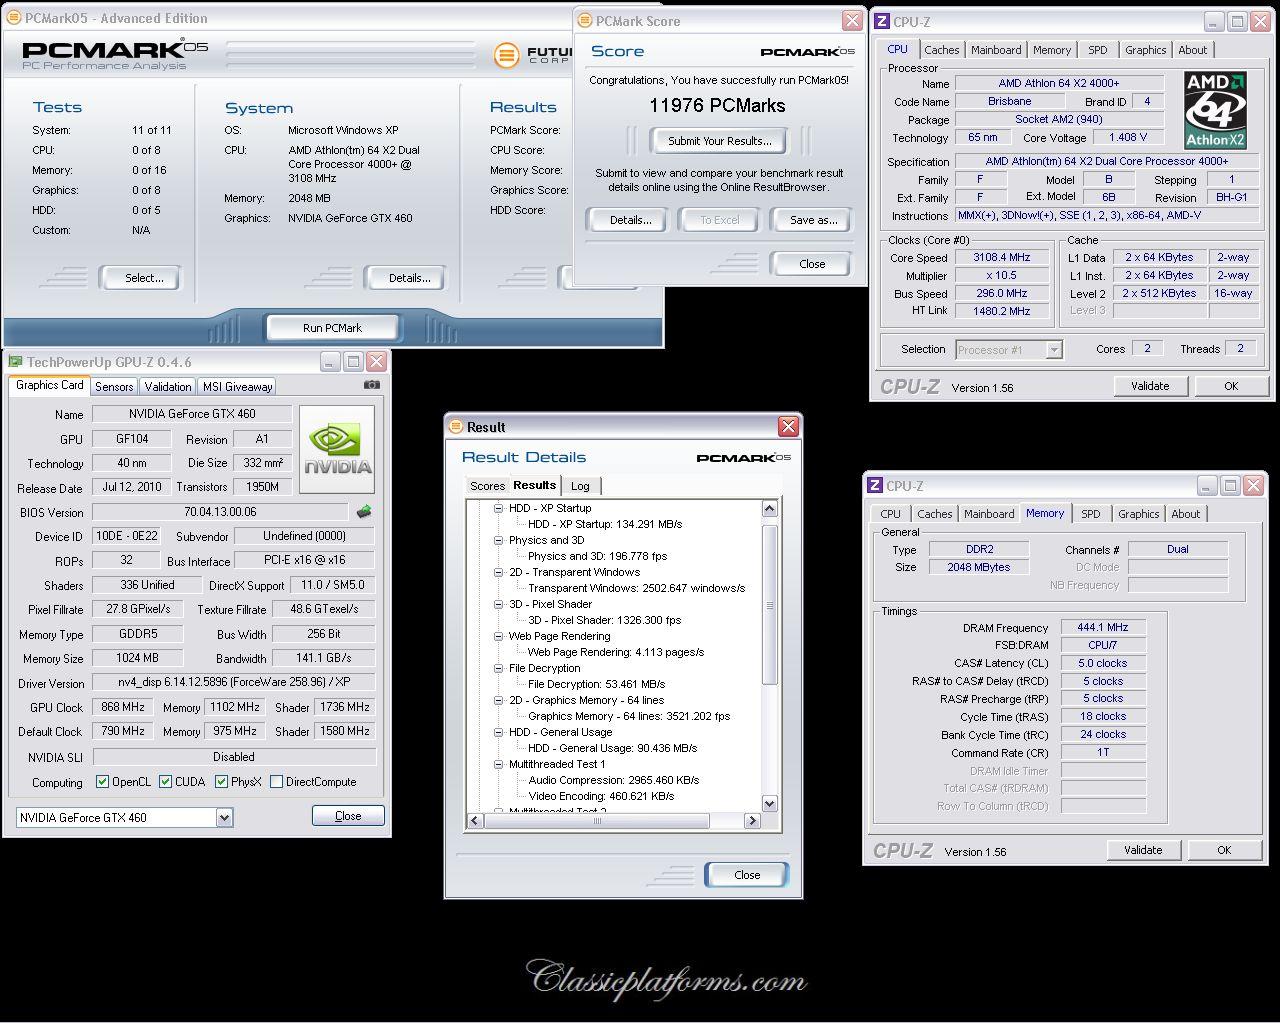
Task: Click the NVIDIA logo in GPU-Z
Action: pyautogui.click(x=337, y=450)
